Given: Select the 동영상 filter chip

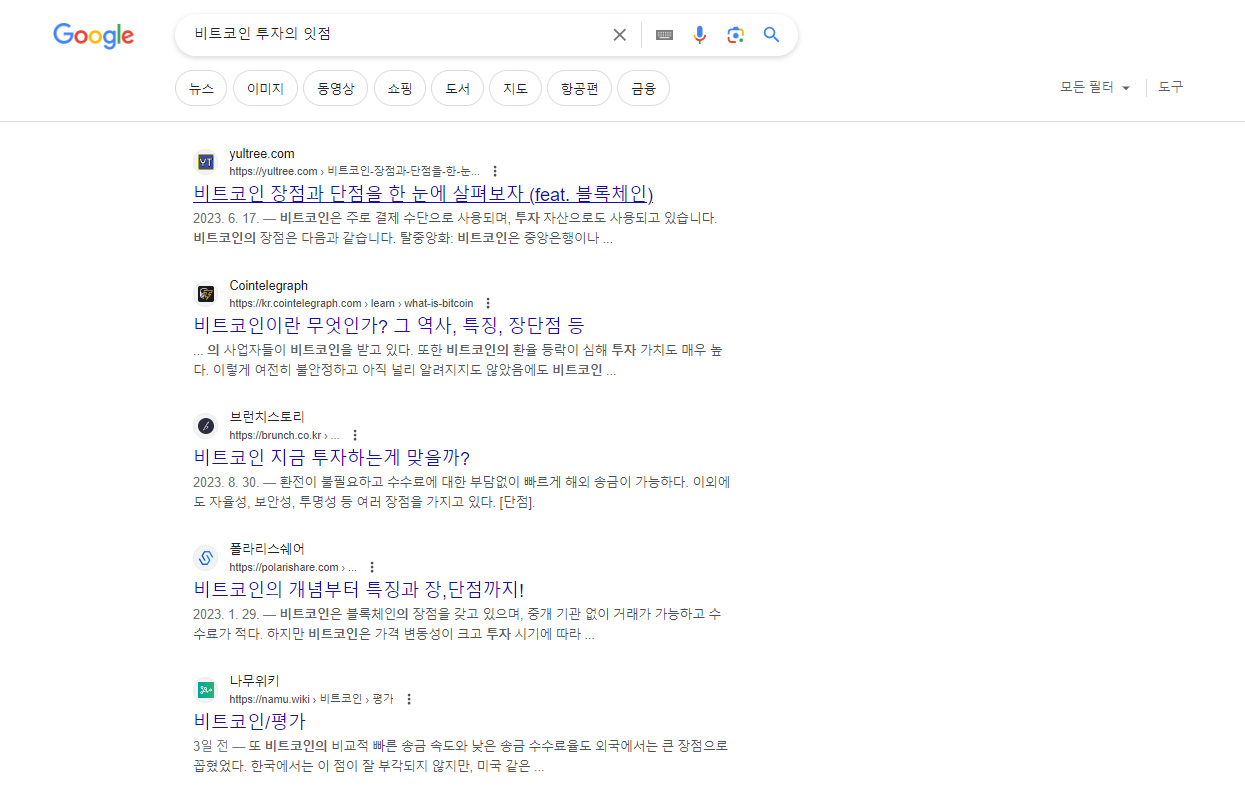Looking at the screenshot, I should 336,88.
